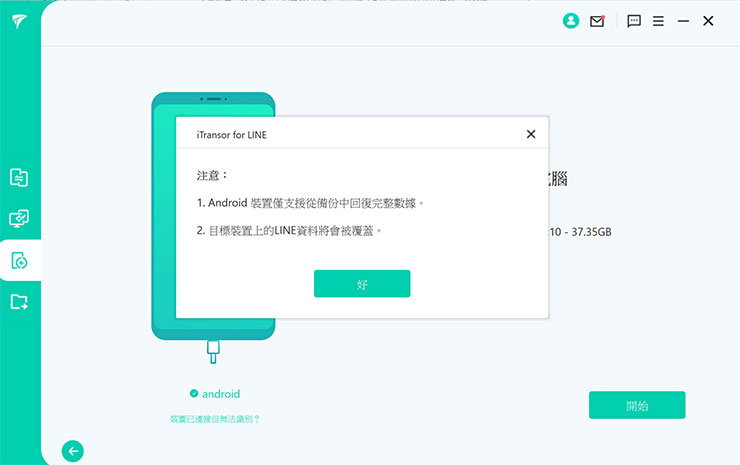Viewport: 740px width, 465px height.
Task: Open the mail notifications icon
Action: point(597,21)
